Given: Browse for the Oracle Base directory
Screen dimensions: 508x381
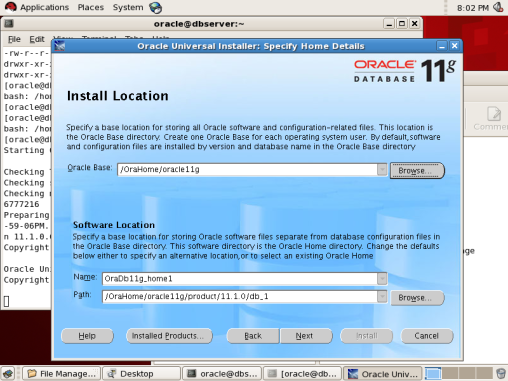Looking at the screenshot, I should click(417, 171).
